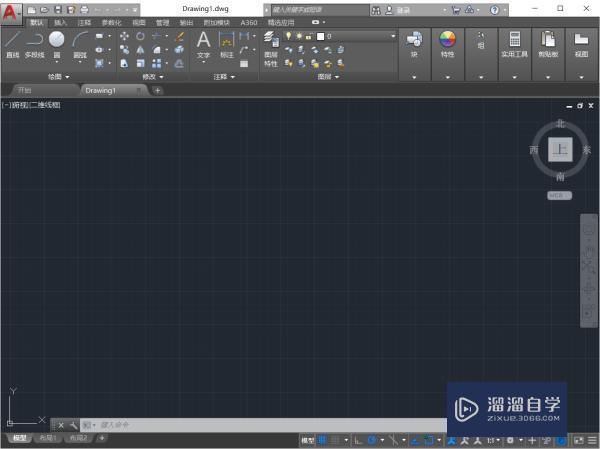Toggle the layer lock icon
This screenshot has height=449, width=600.
coord(309,36)
